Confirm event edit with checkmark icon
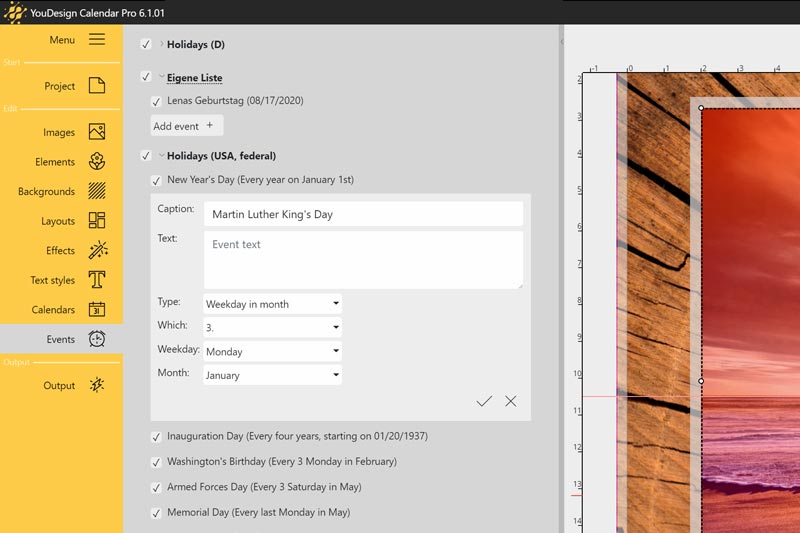Viewport: 800px width, 533px height. 484,401
